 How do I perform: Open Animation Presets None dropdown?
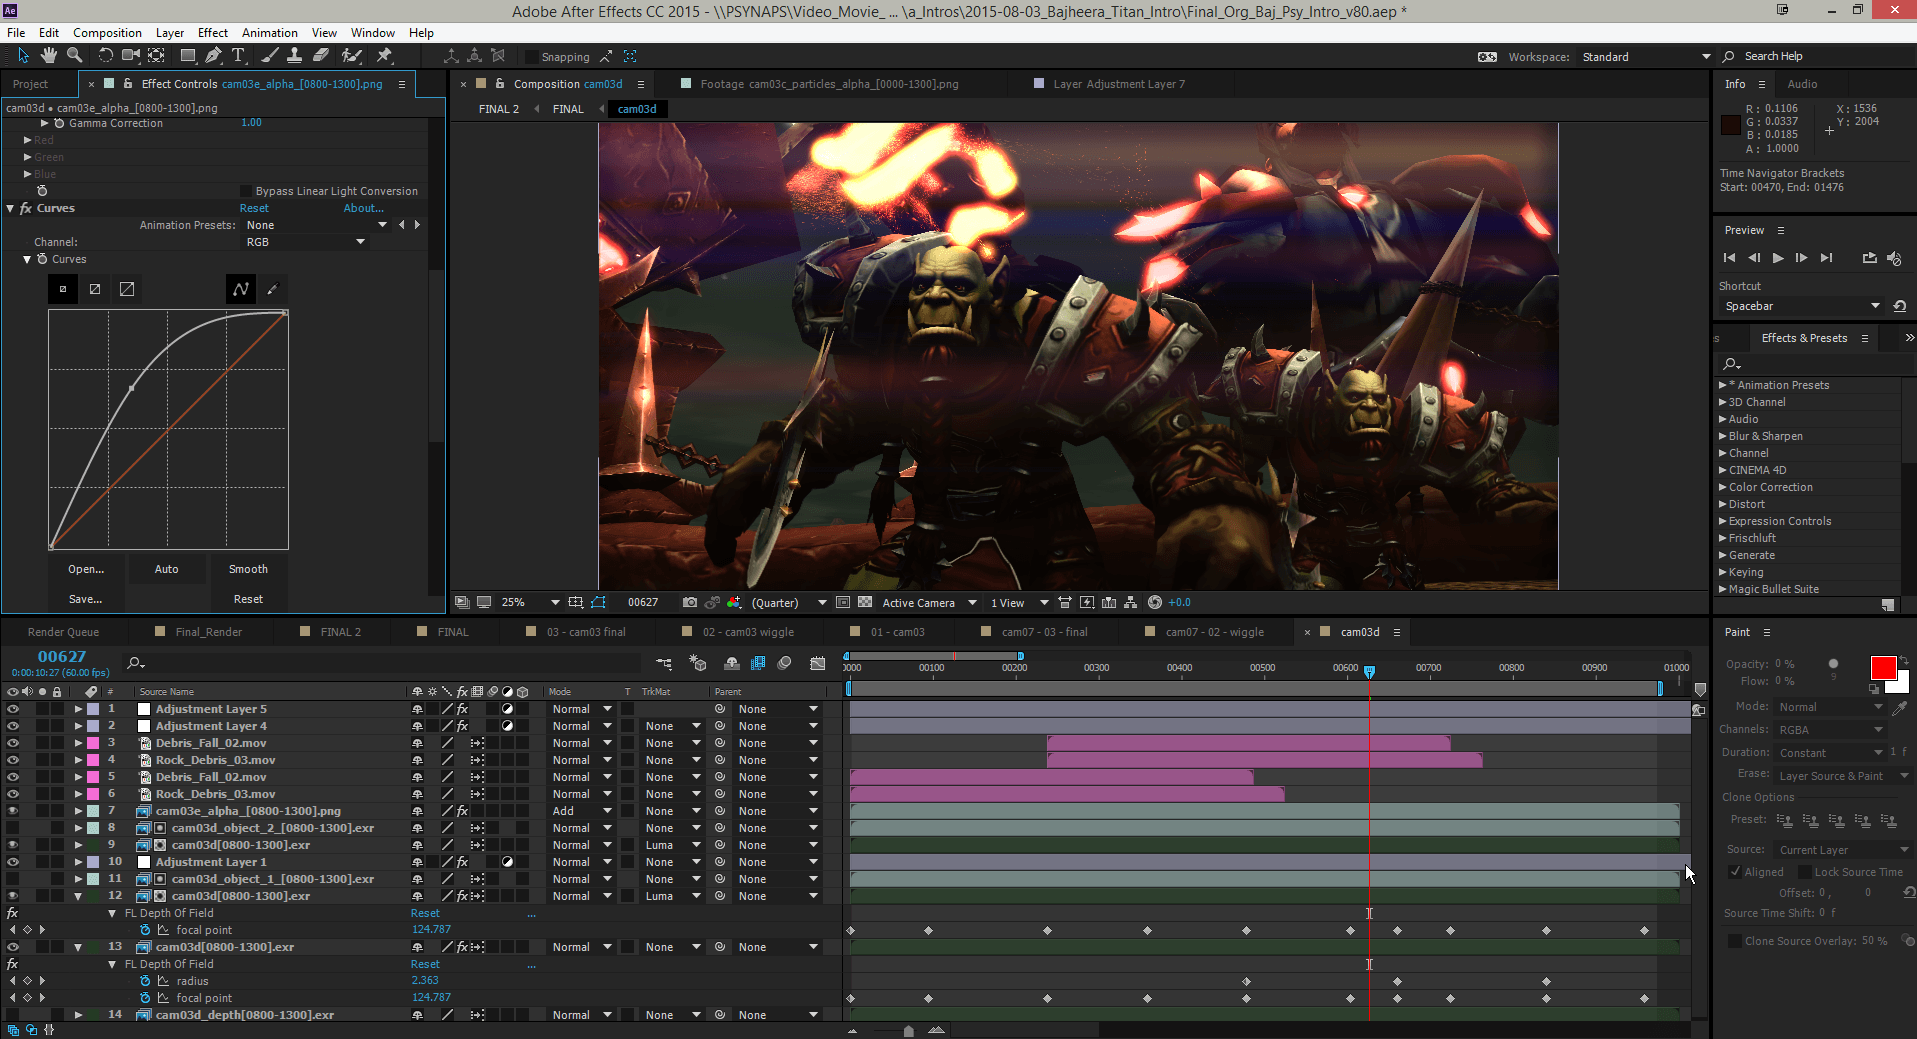[316, 225]
